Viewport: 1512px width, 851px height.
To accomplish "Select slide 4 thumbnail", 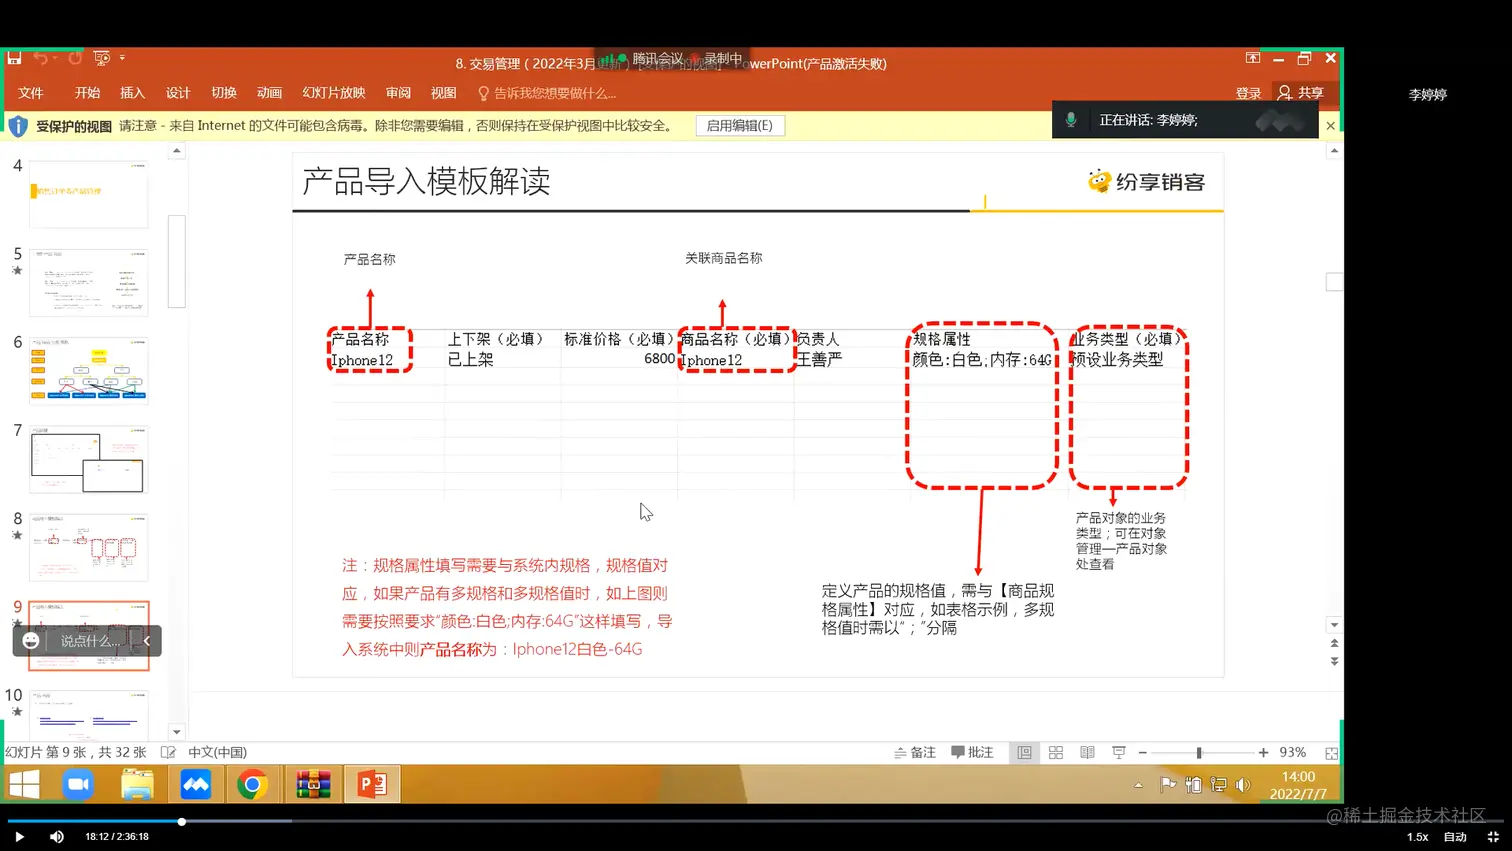I will (x=89, y=194).
